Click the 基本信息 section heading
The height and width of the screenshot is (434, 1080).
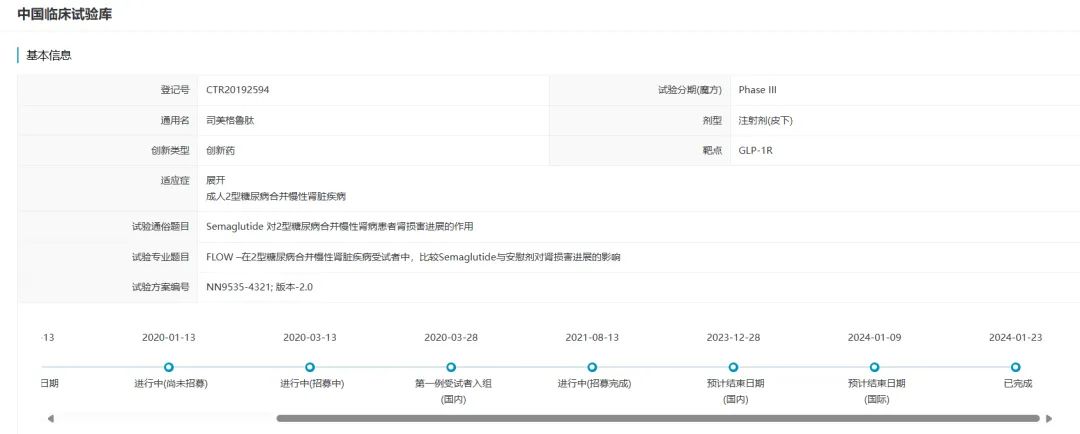(49, 55)
